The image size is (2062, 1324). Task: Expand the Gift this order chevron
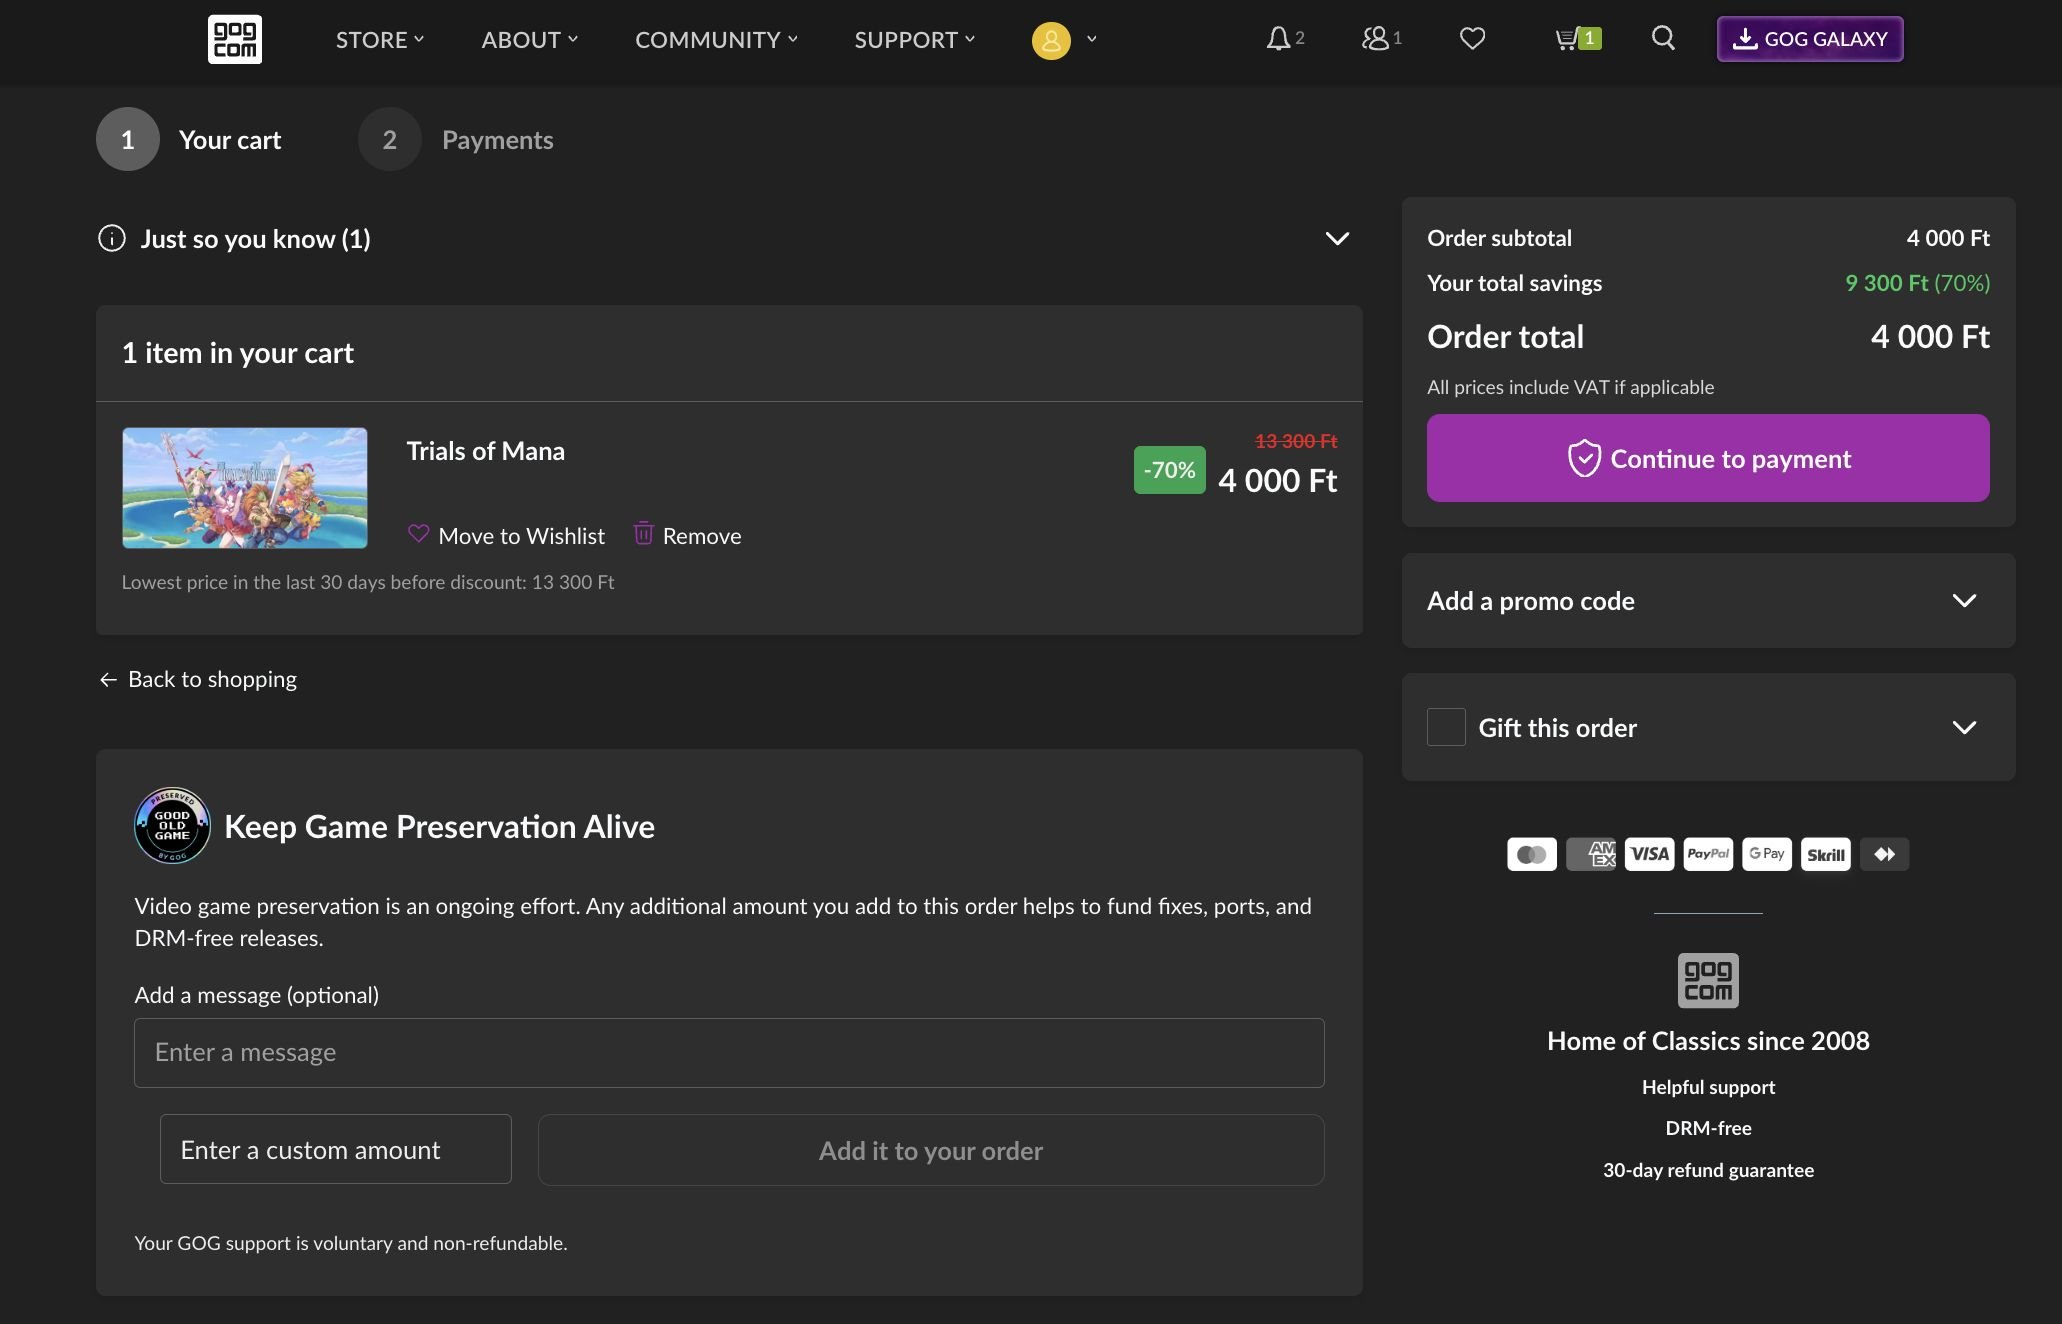1964,727
